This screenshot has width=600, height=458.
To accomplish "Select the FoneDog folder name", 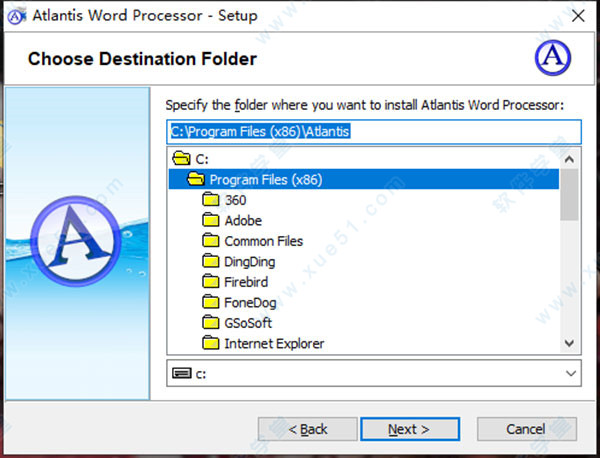I will [x=250, y=303].
